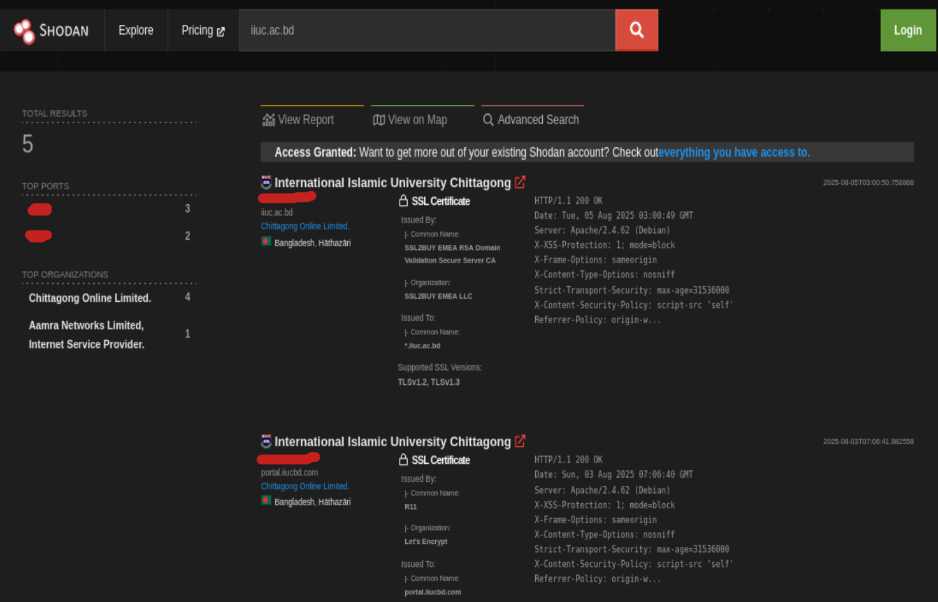The image size is (938, 602).
Task: Open Advanced Search
Action: pyautogui.click(x=531, y=120)
